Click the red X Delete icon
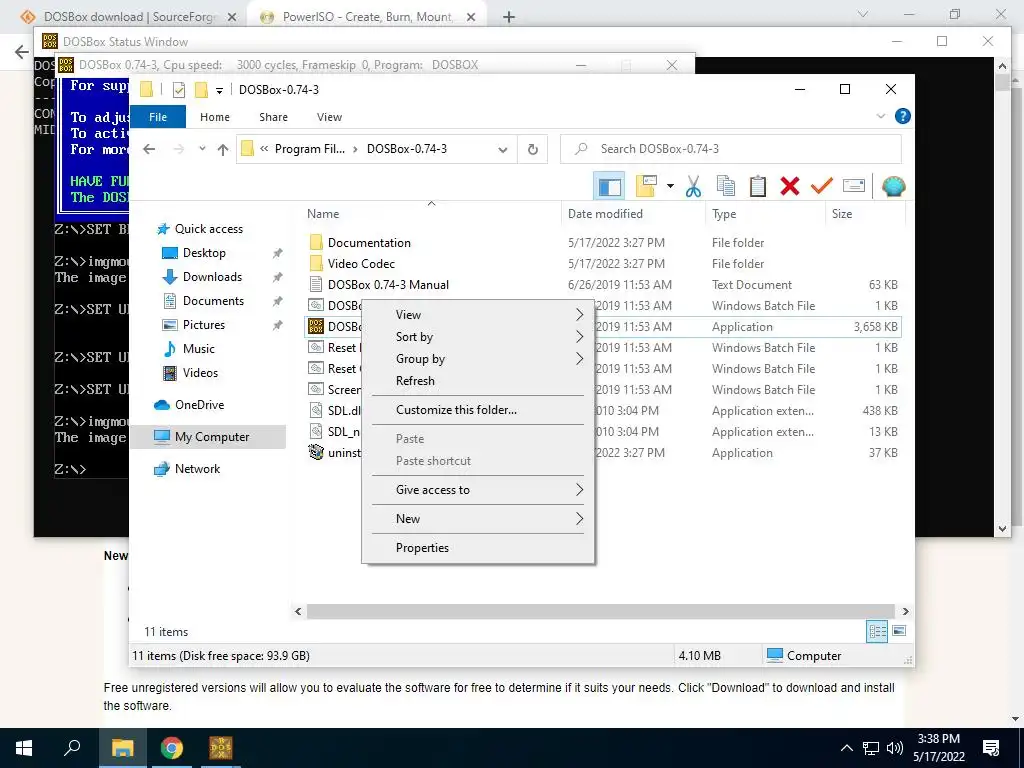The height and width of the screenshot is (768, 1024). click(x=790, y=187)
